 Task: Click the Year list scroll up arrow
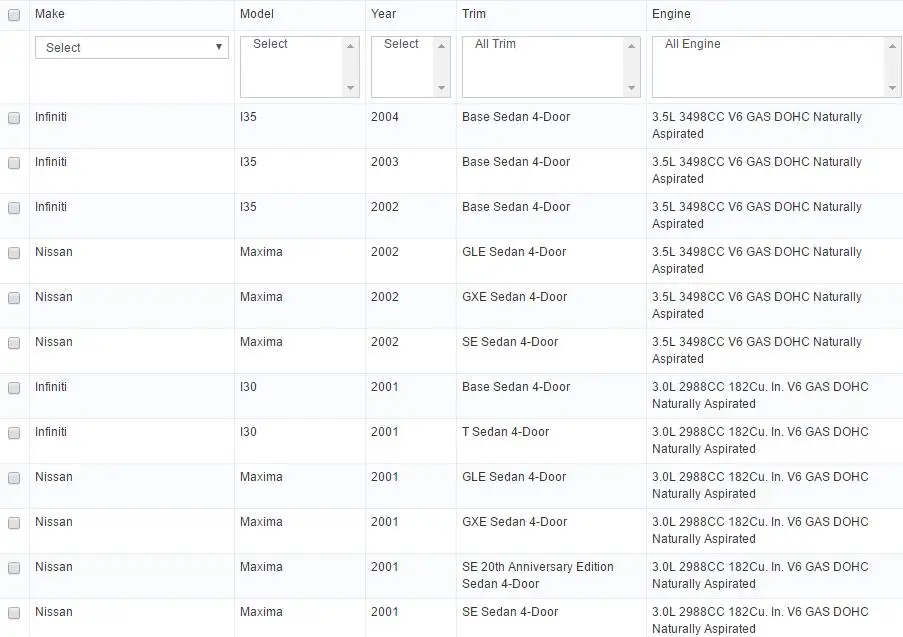point(441,46)
